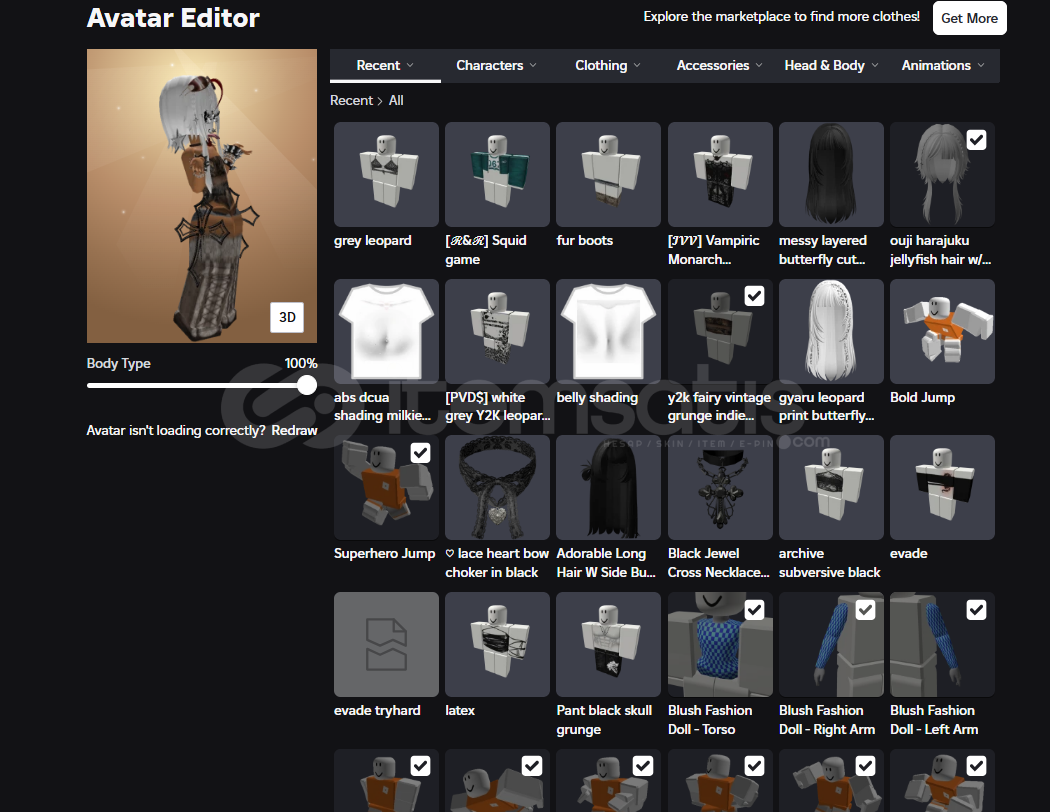Open the Animations tab
This screenshot has width=1050, height=812.
[x=943, y=66]
